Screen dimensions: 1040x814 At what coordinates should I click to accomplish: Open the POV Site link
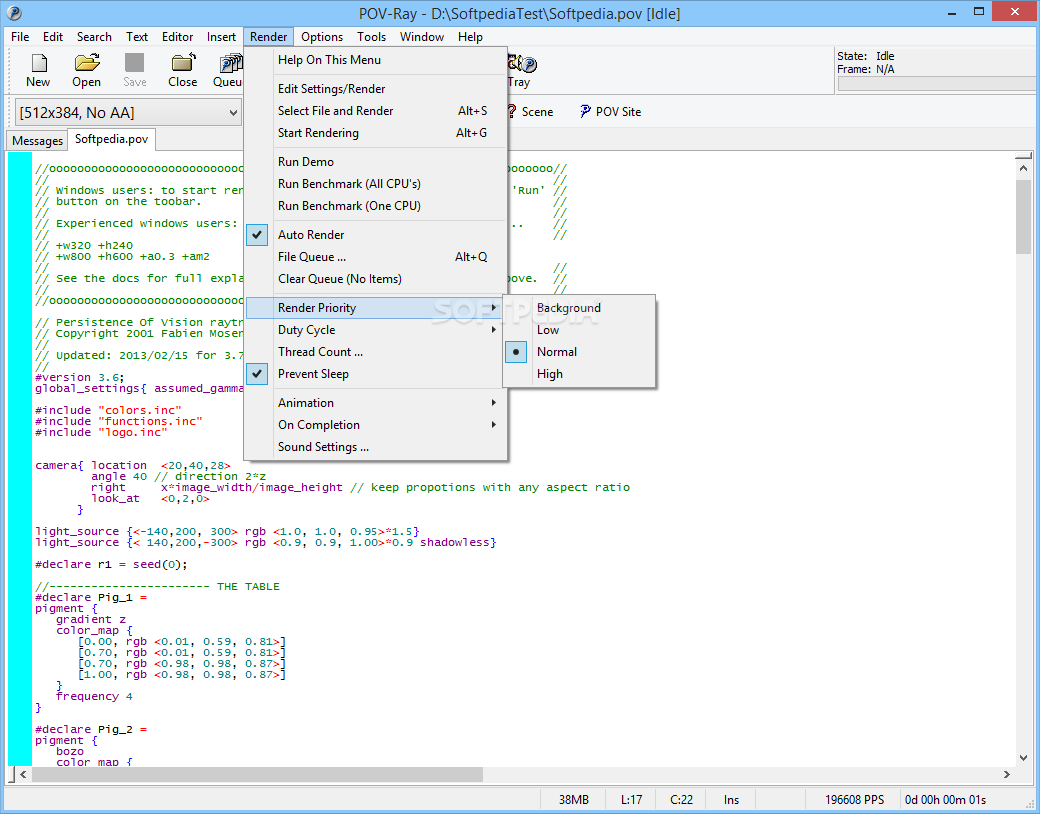tap(610, 111)
